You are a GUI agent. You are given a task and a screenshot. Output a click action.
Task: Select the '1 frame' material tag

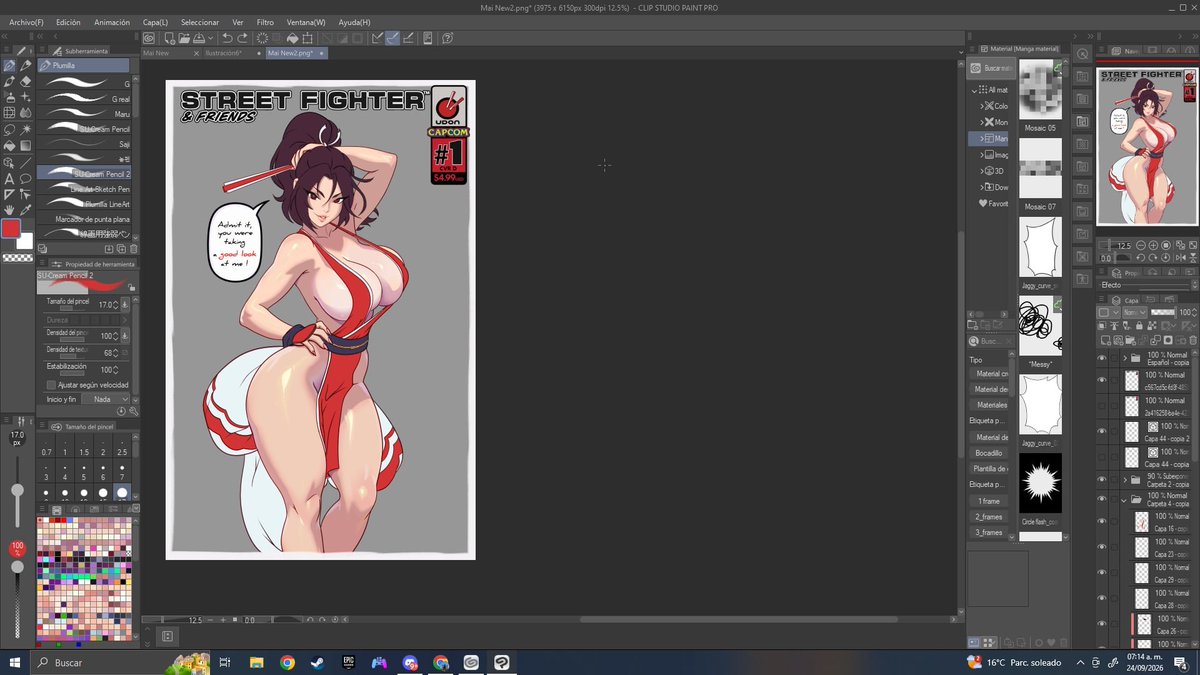(989, 501)
